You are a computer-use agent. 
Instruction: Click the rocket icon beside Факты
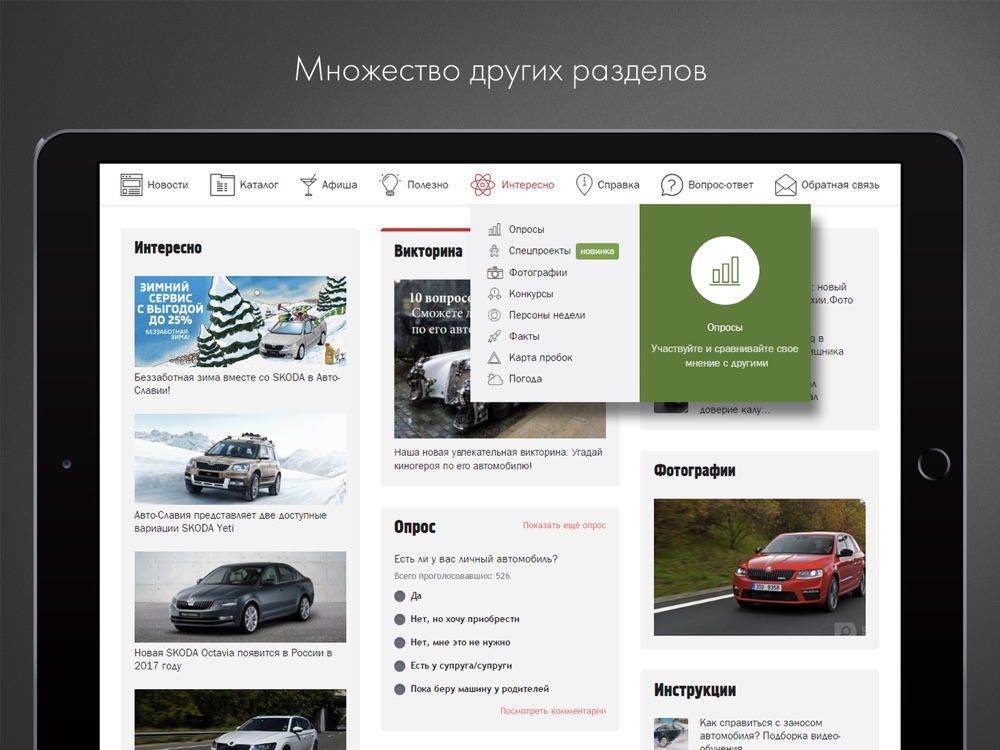494,336
